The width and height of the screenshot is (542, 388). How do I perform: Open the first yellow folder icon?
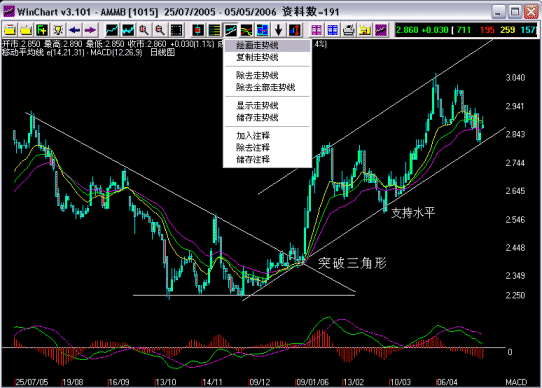click(10, 30)
